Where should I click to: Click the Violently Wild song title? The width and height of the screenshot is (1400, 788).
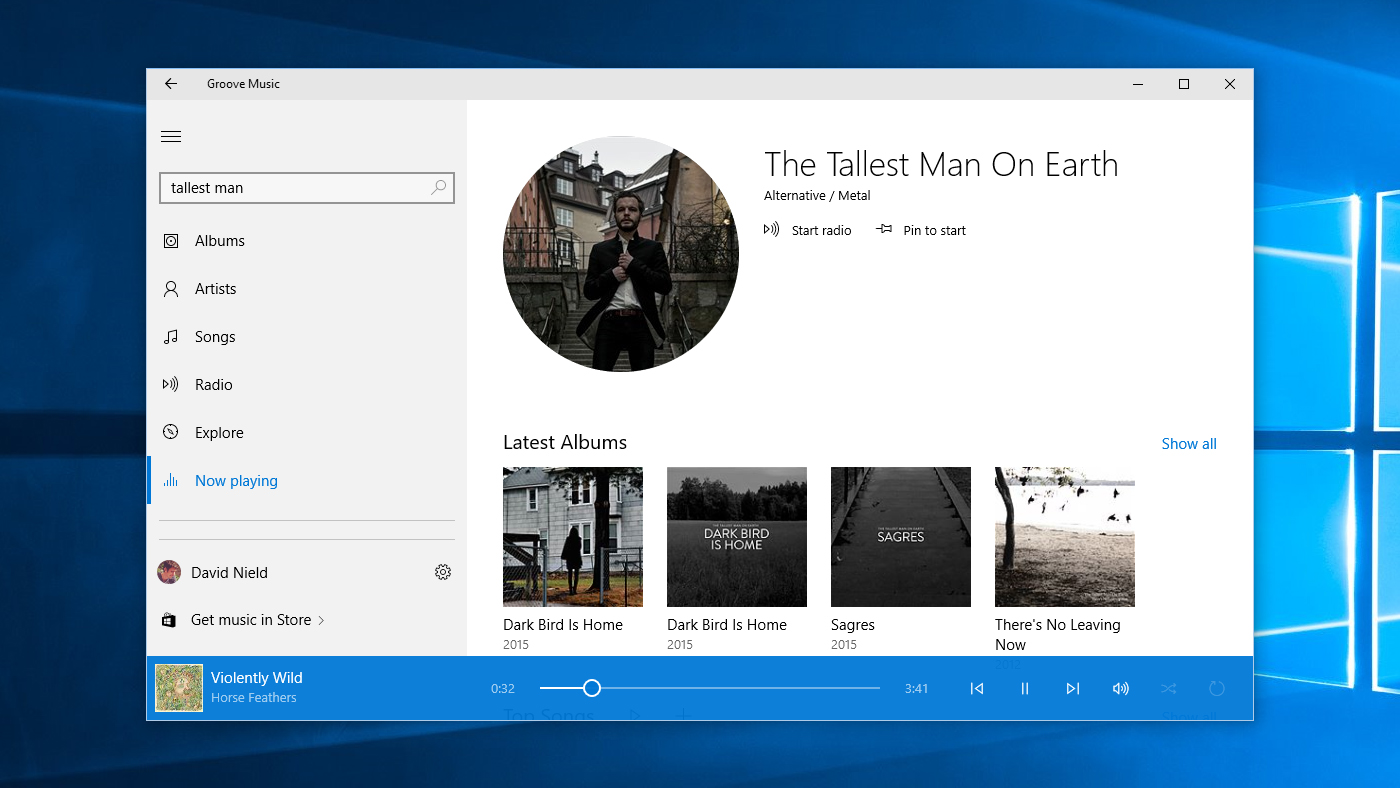257,678
